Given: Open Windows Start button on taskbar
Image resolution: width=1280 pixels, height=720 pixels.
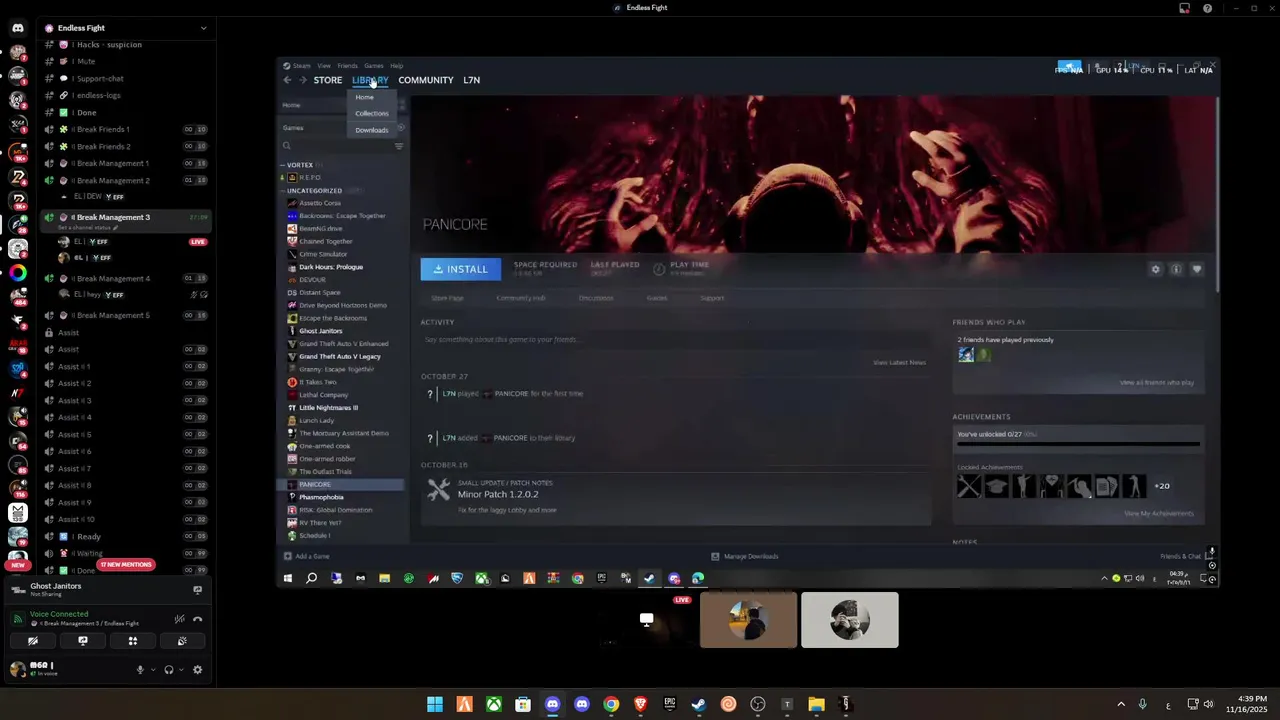Looking at the screenshot, I should pyautogui.click(x=435, y=704).
